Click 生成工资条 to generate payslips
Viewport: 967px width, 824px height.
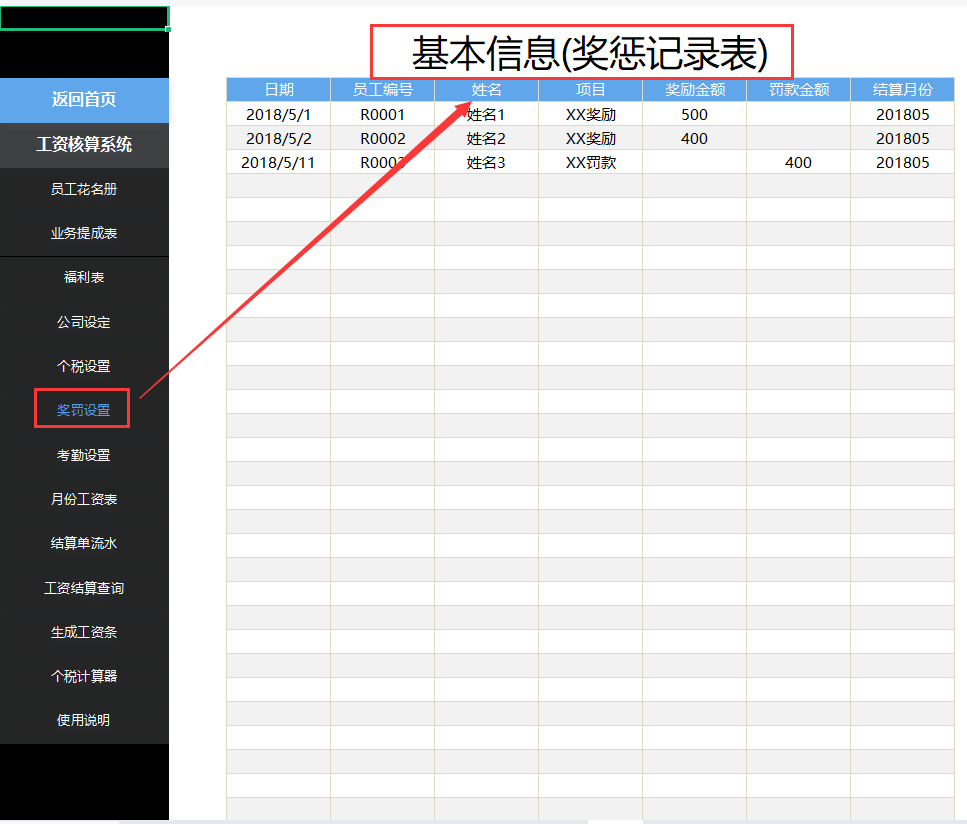coord(84,632)
